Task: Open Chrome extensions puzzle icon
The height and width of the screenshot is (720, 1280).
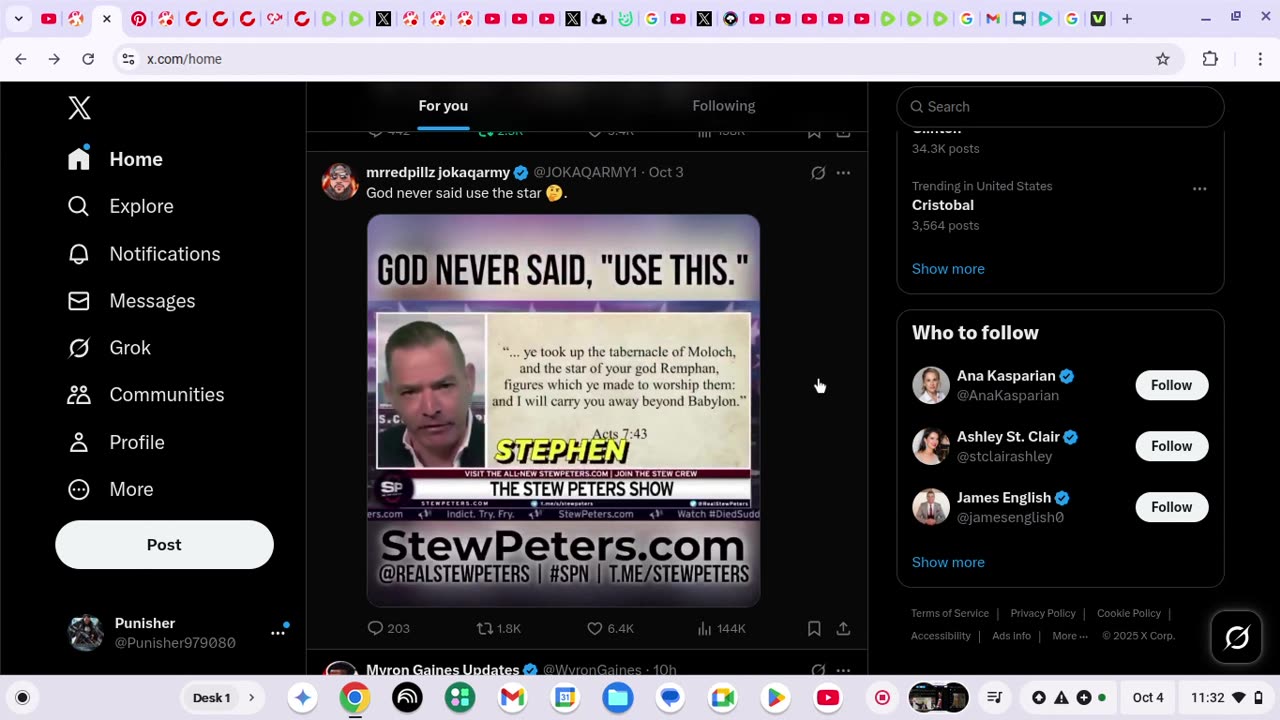Action: pos(1210,59)
